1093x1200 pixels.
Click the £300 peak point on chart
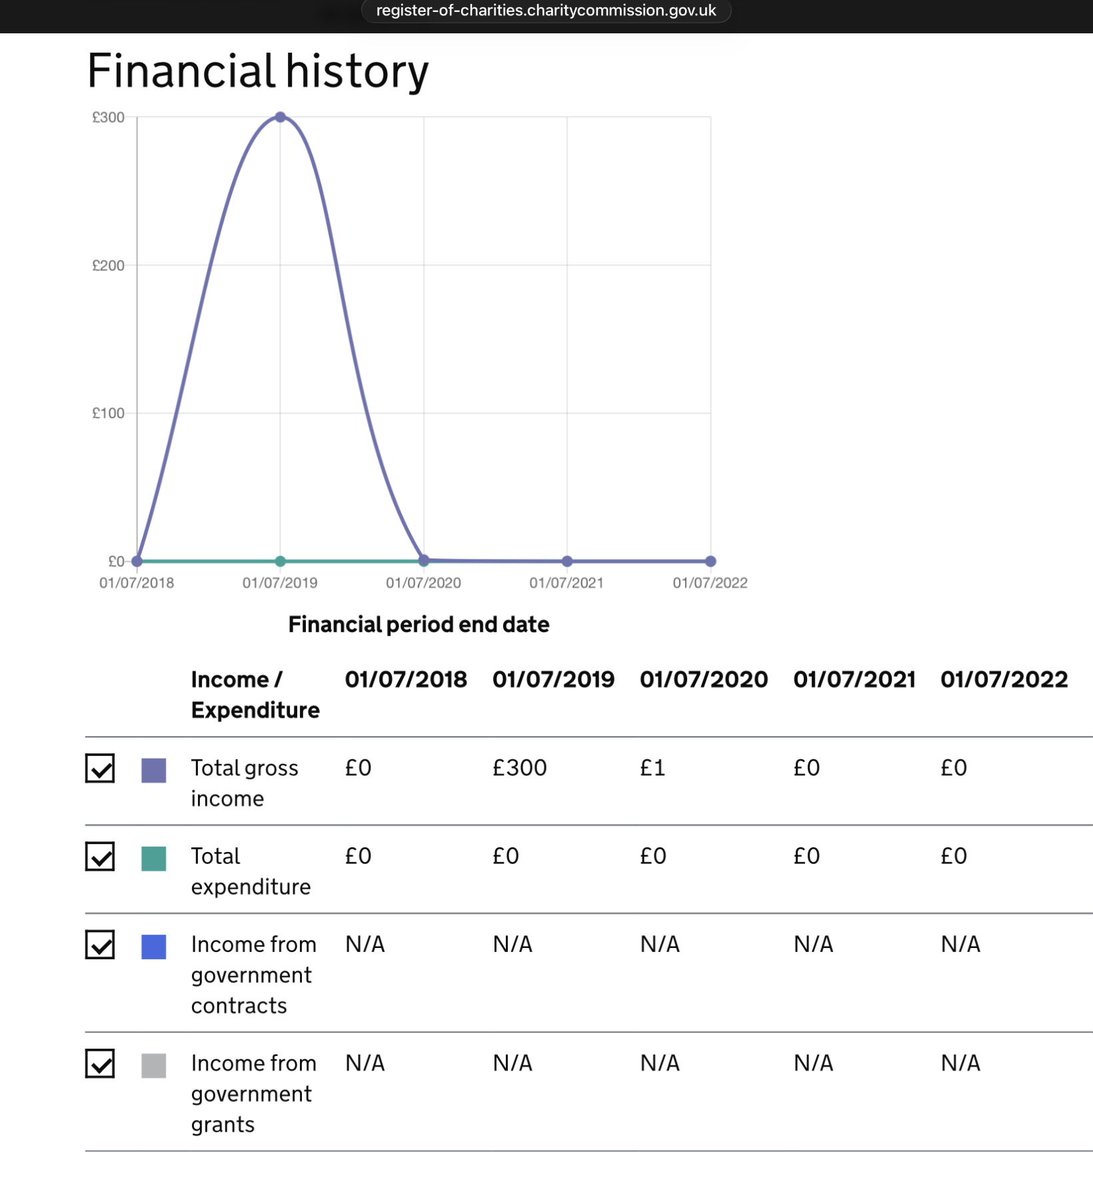point(280,117)
